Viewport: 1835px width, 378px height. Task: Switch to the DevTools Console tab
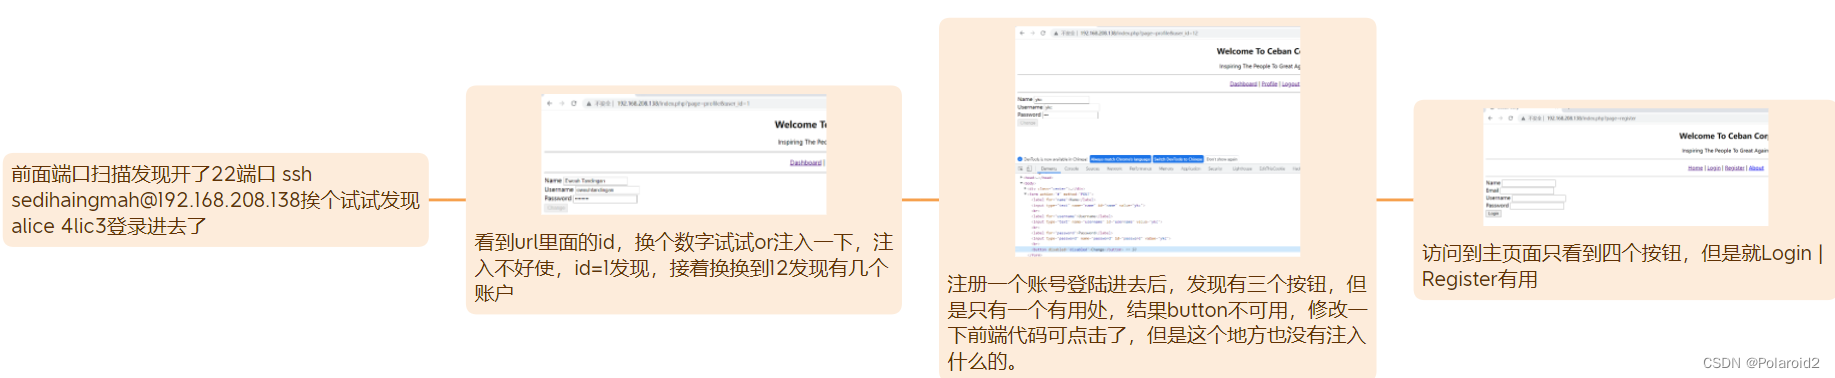coord(1071,169)
